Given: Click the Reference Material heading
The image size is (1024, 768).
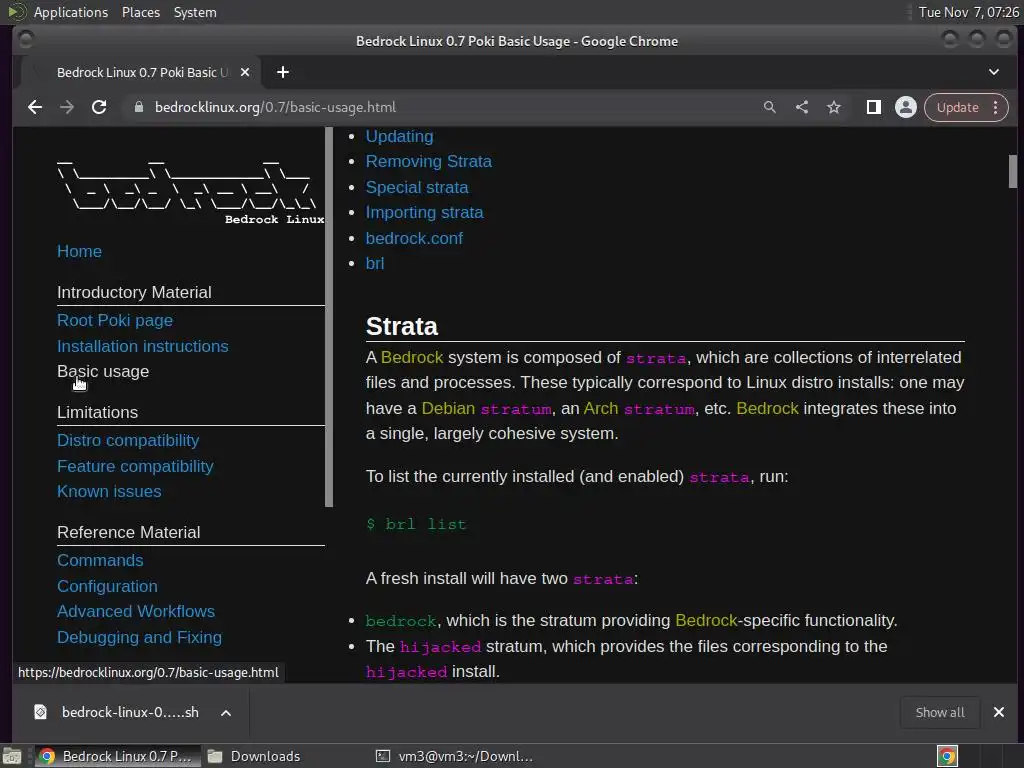Looking at the screenshot, I should [x=129, y=533].
